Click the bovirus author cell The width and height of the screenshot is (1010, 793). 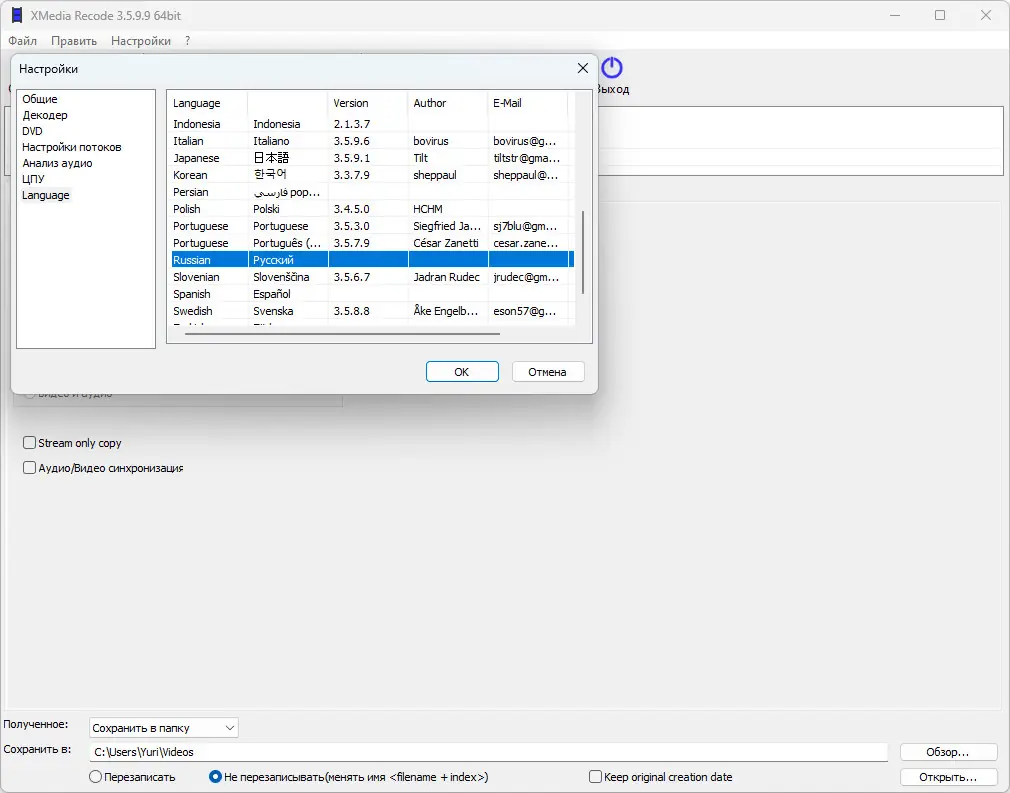tap(430, 141)
